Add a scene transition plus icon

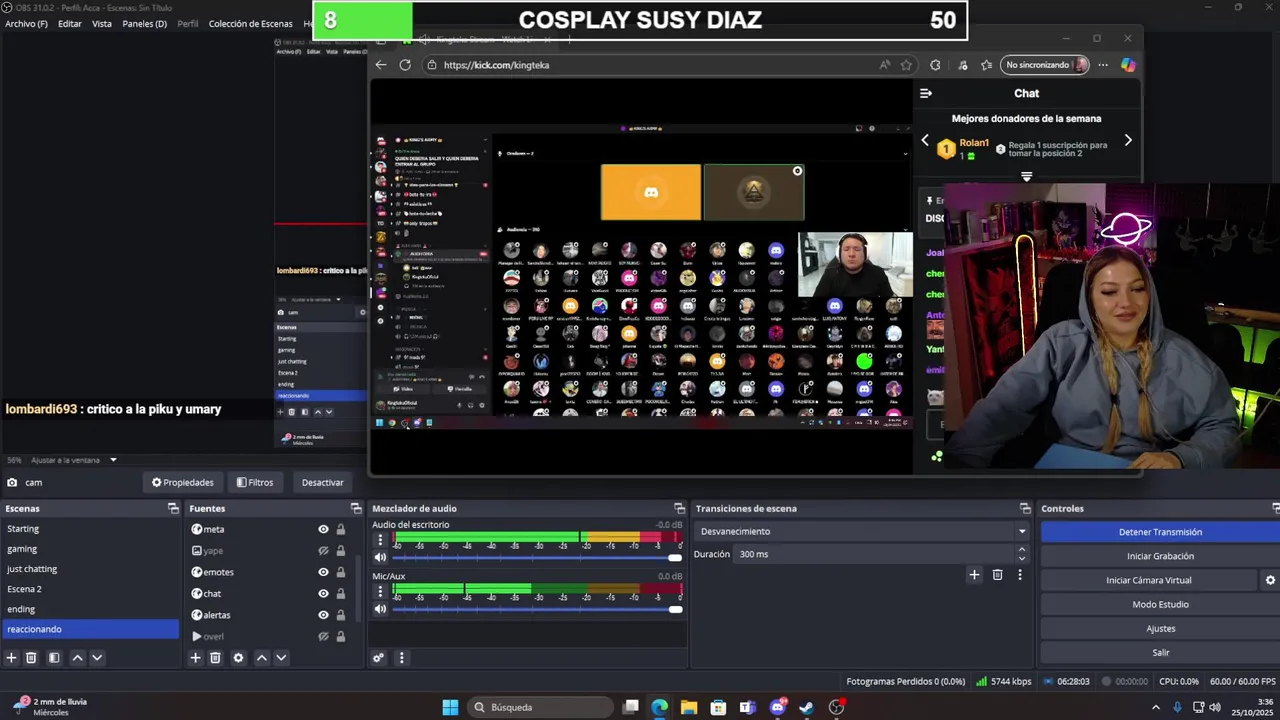coord(974,575)
